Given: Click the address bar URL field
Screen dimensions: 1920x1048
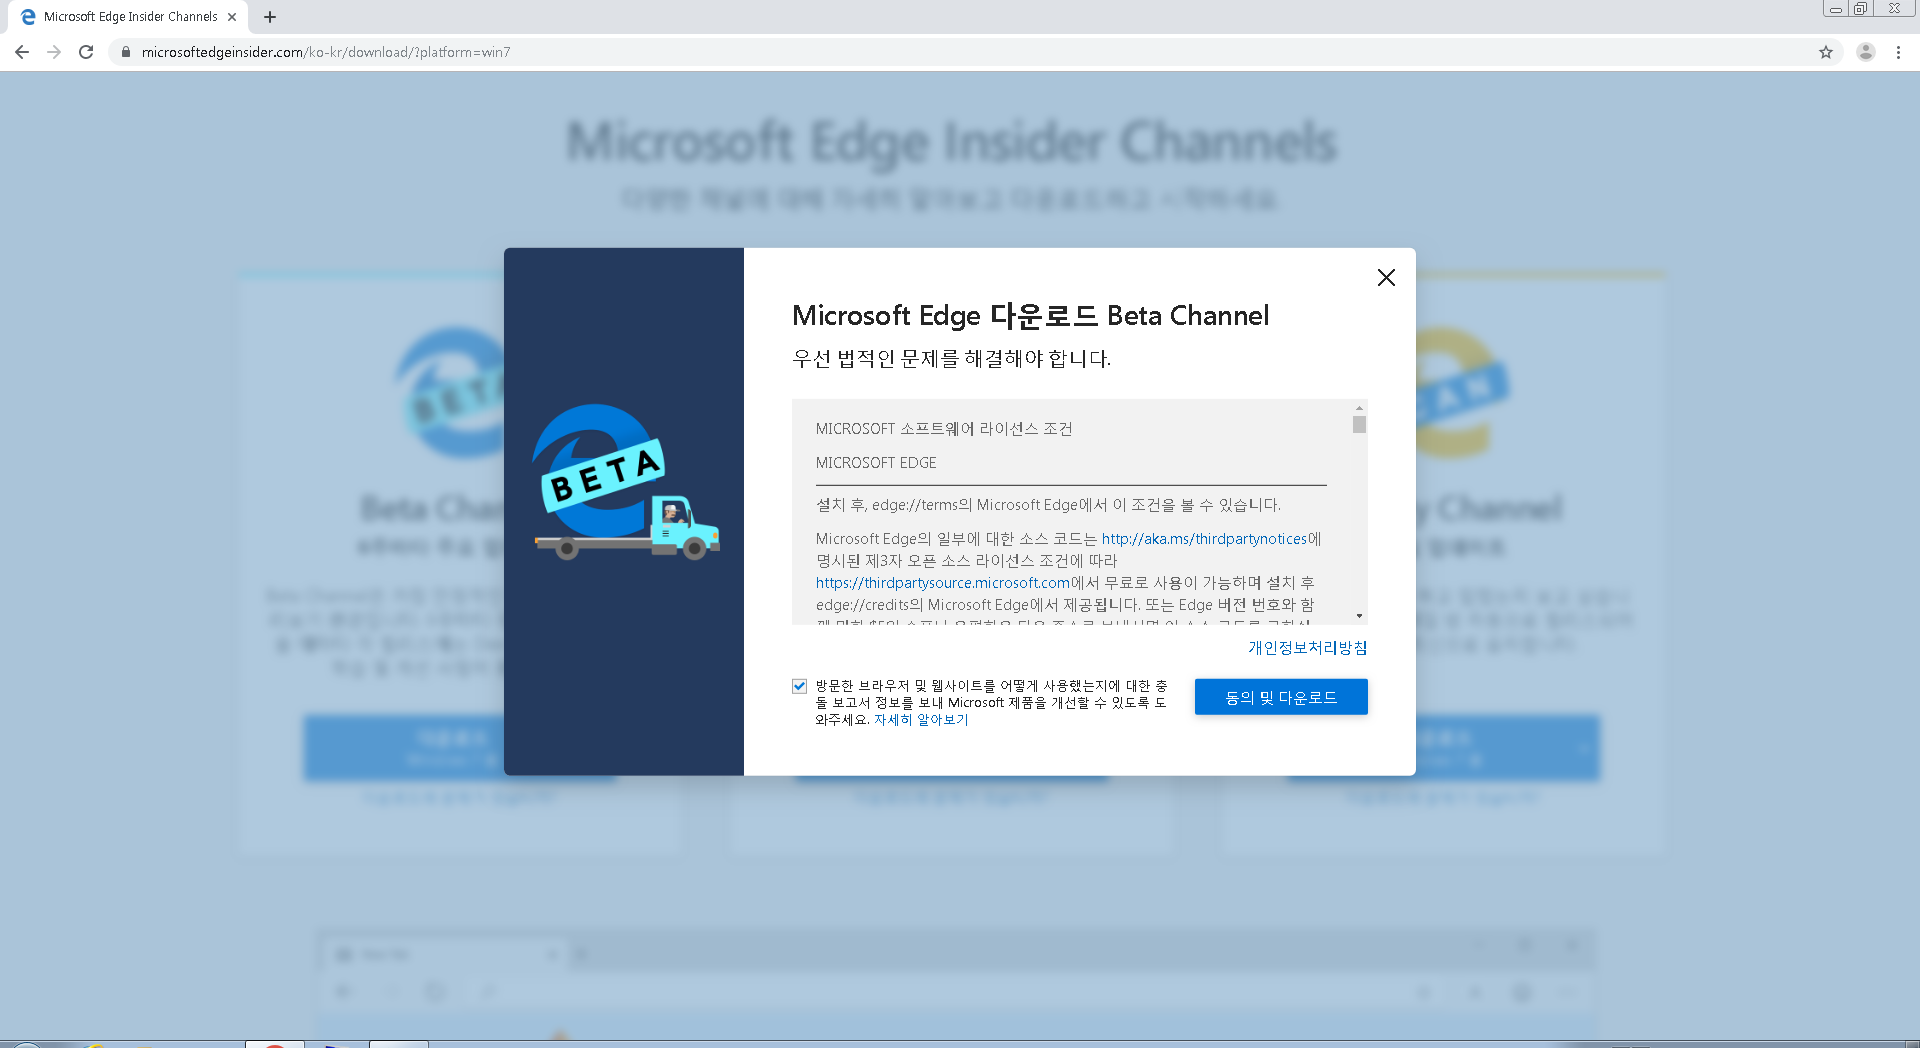Looking at the screenshot, I should 960,52.
